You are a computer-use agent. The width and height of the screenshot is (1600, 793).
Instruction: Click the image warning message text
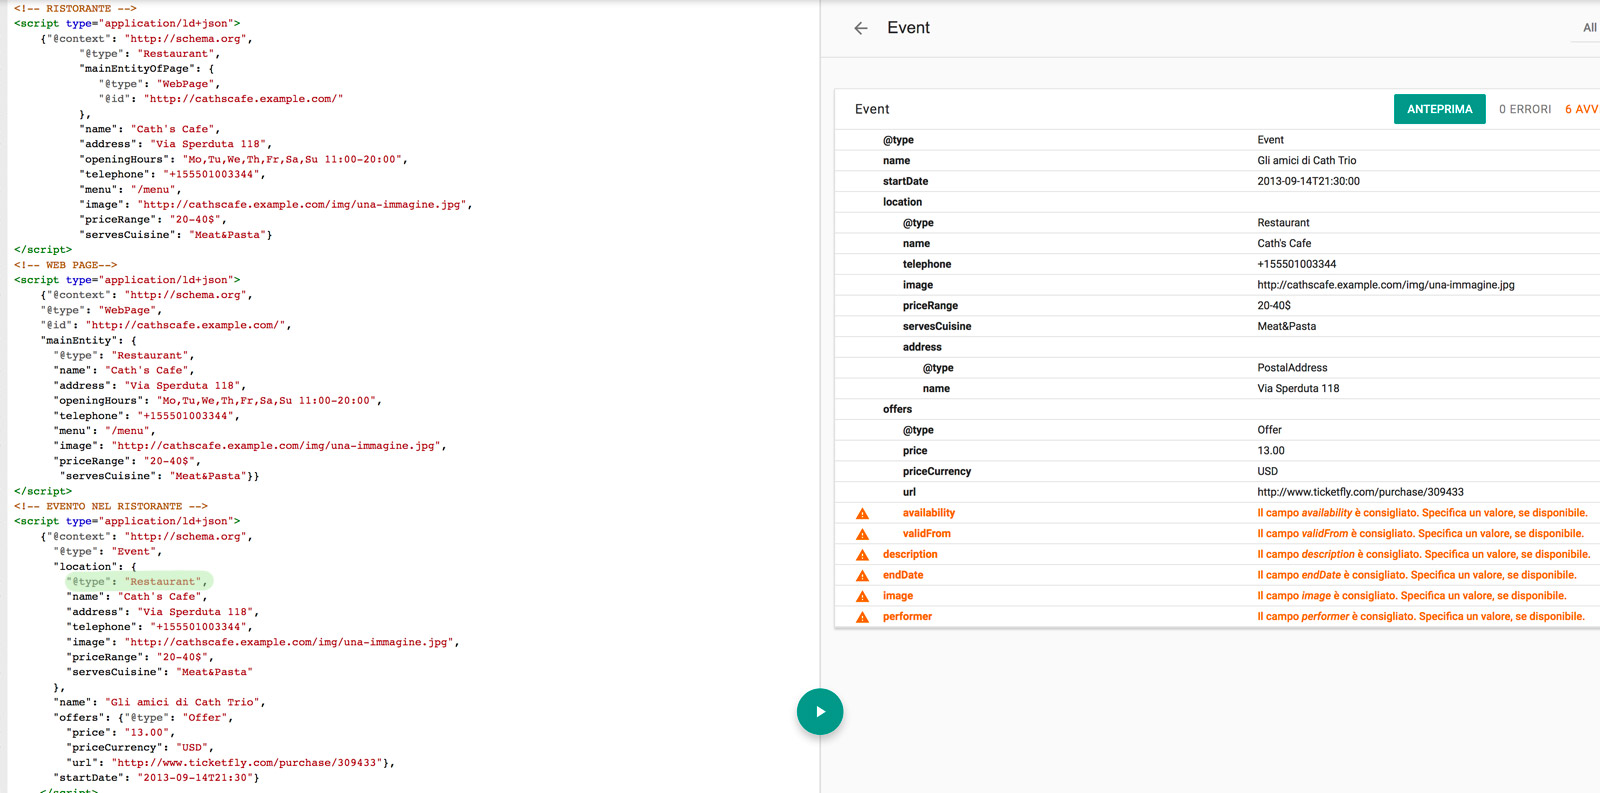click(x=1412, y=596)
